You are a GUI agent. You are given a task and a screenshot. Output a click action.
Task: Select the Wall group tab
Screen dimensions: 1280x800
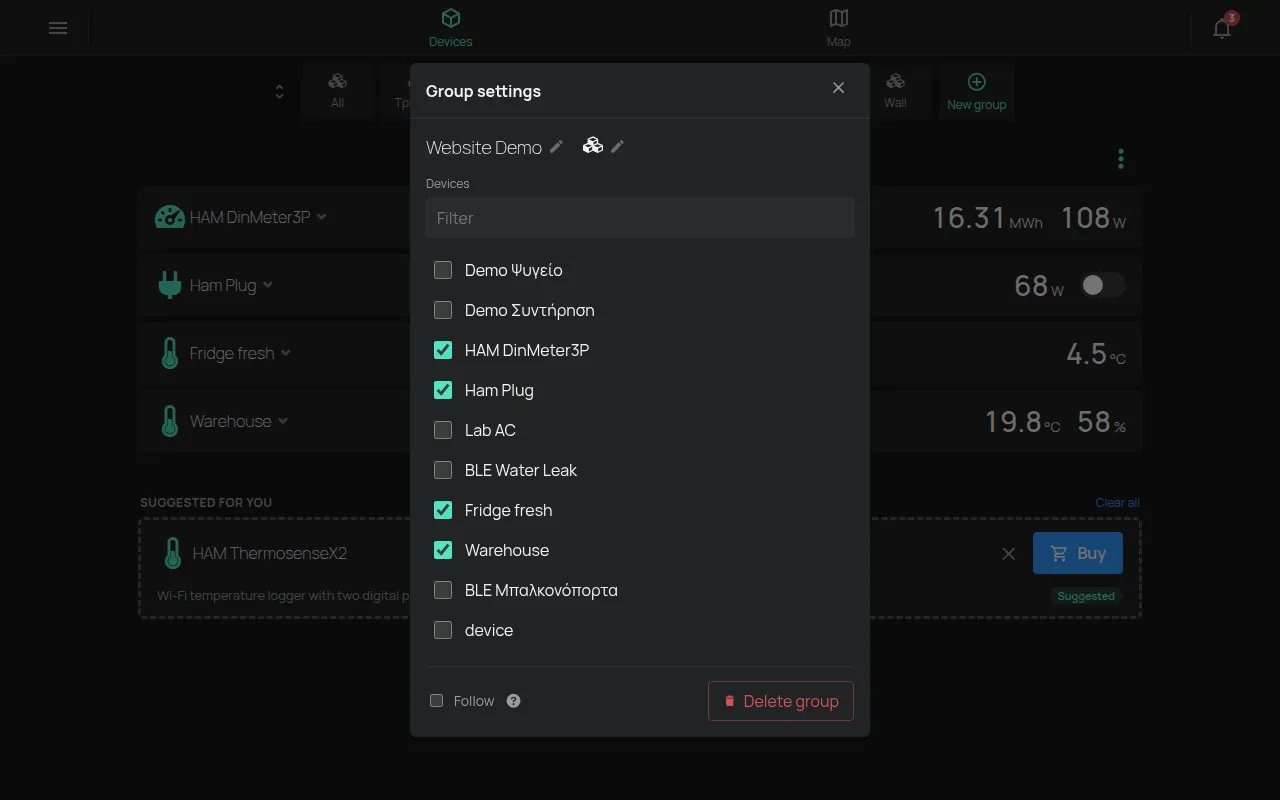point(895,91)
